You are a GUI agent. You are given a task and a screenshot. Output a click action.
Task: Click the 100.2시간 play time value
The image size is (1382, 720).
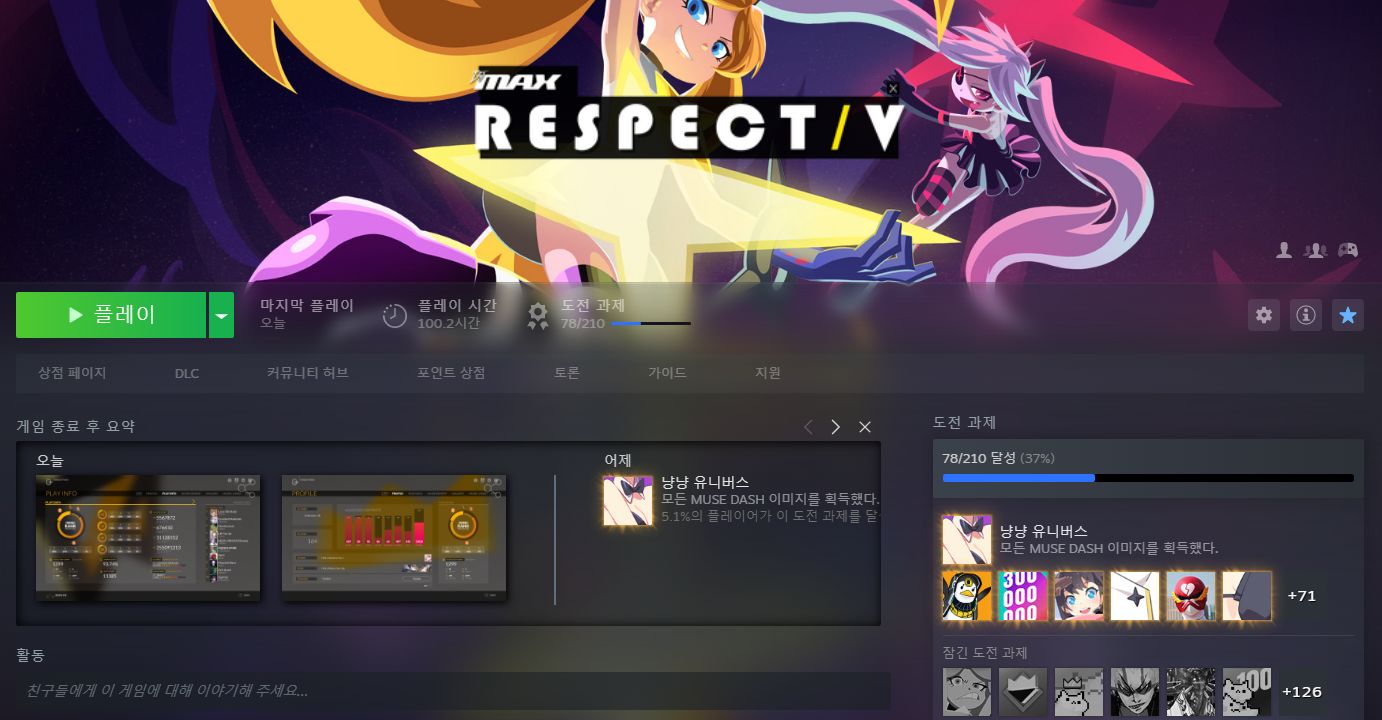tap(448, 323)
